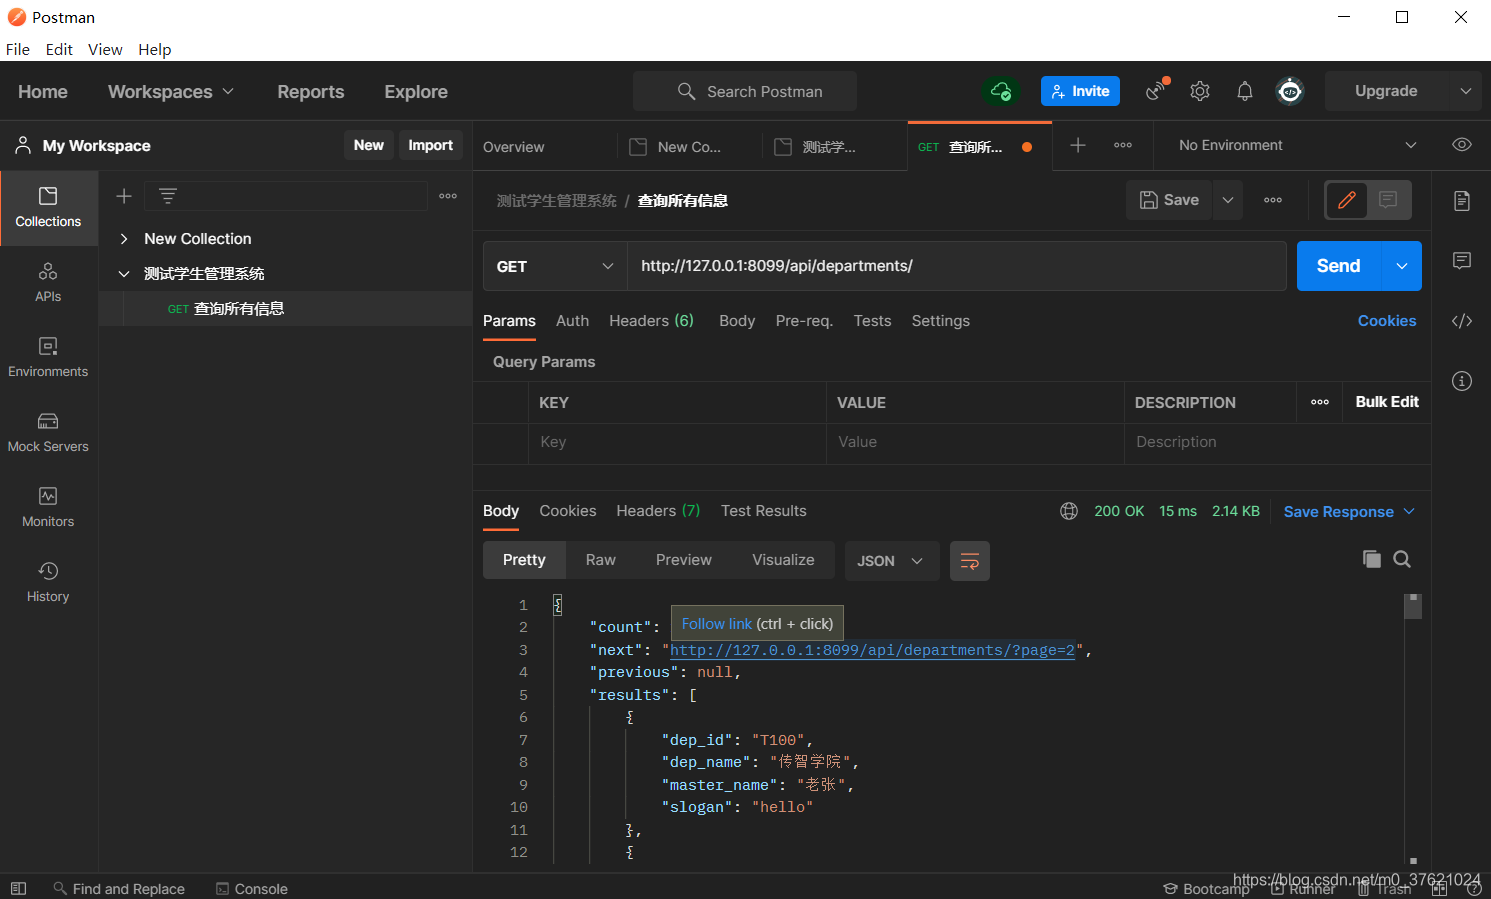Viewport: 1491px width, 899px height.
Task: Search within the response body
Action: coord(1402,559)
